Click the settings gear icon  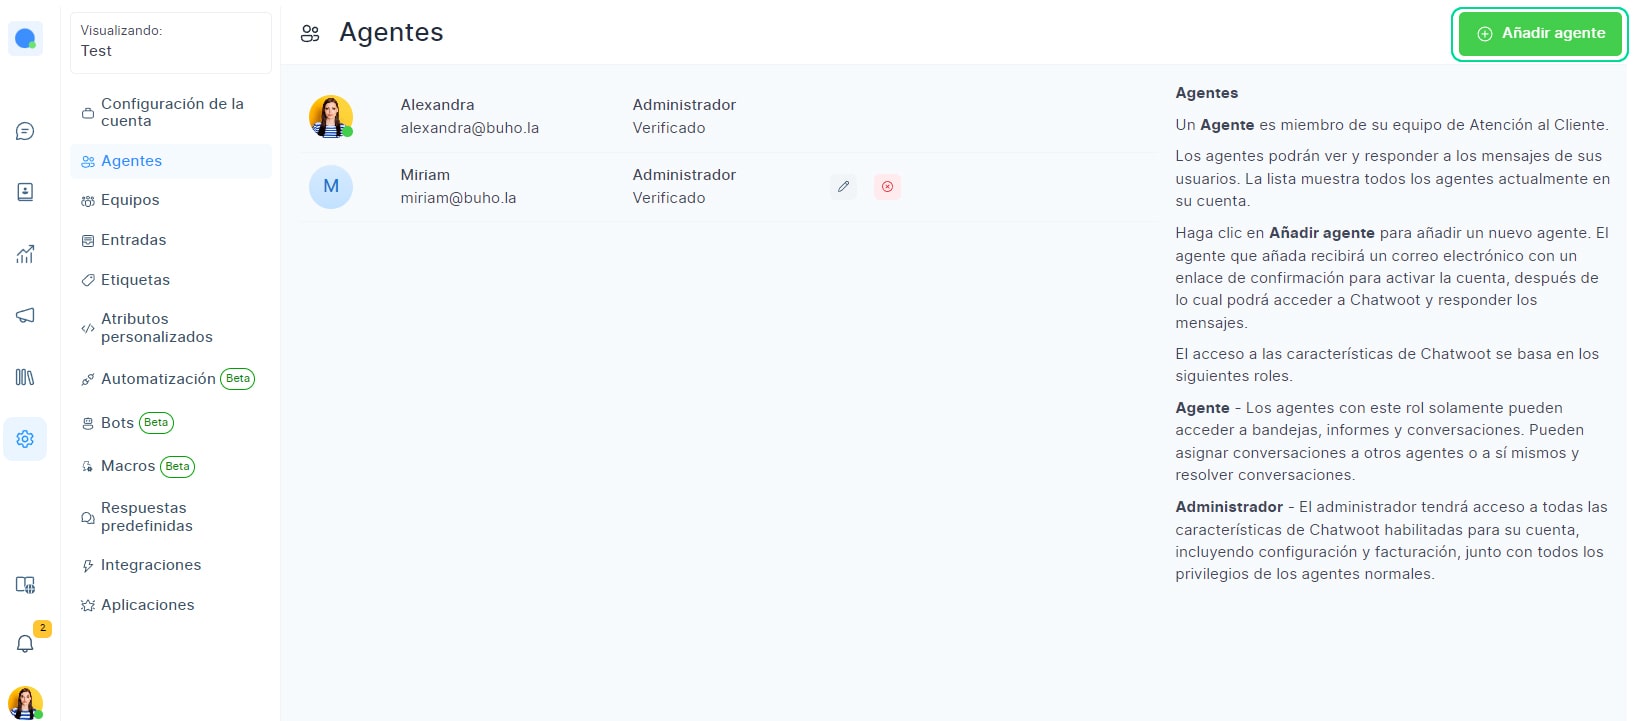point(25,439)
